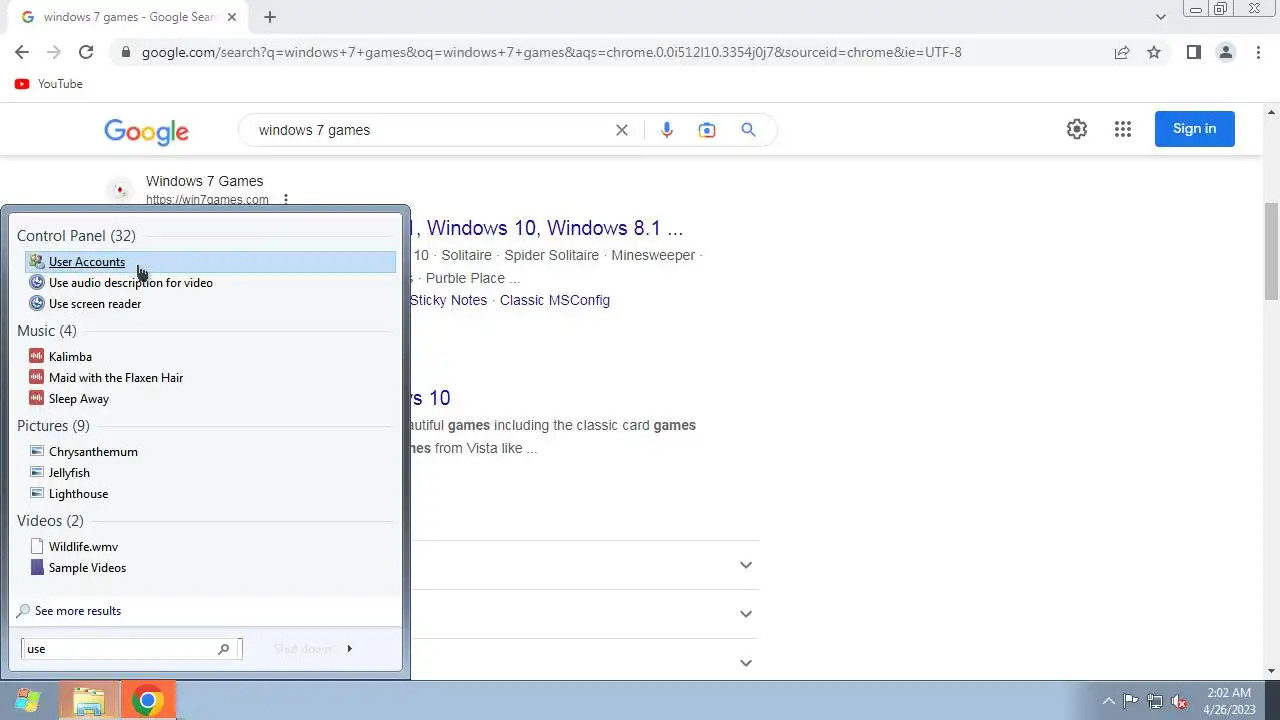Show hidden system tray icons
1280x720 pixels.
(x=1108, y=701)
